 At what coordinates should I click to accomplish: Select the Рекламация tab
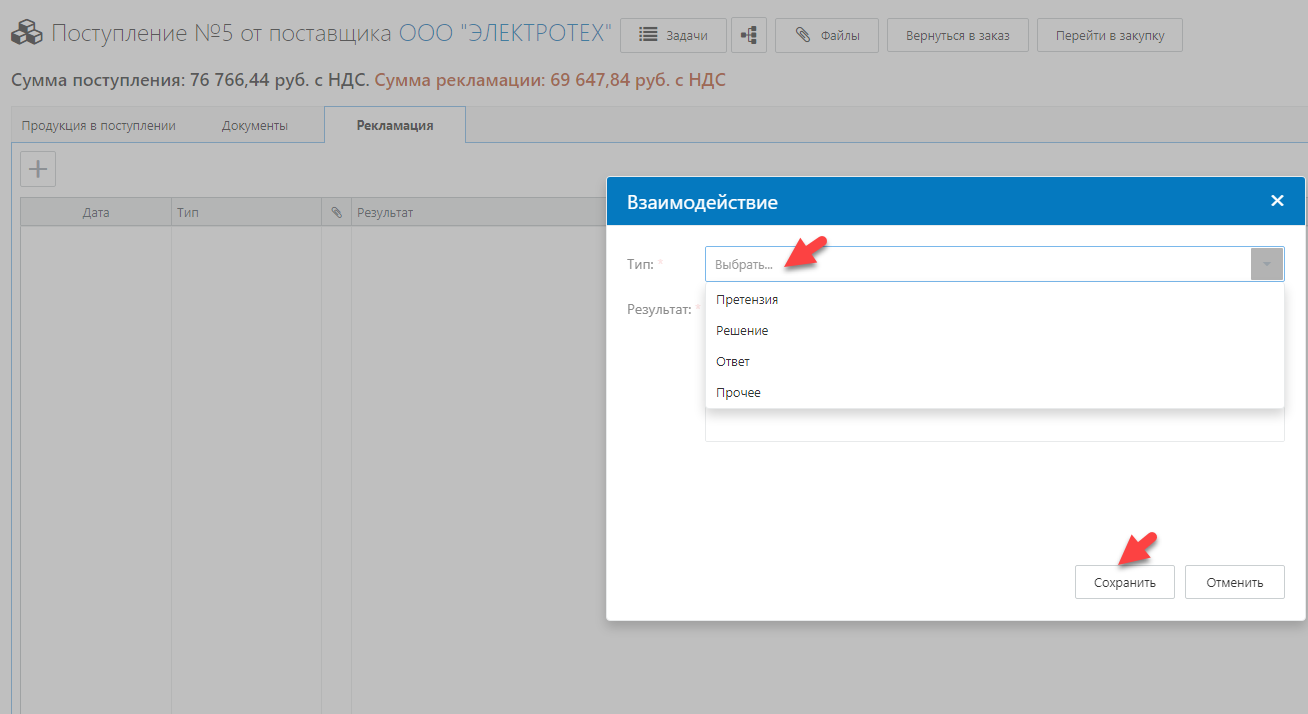tap(394, 126)
